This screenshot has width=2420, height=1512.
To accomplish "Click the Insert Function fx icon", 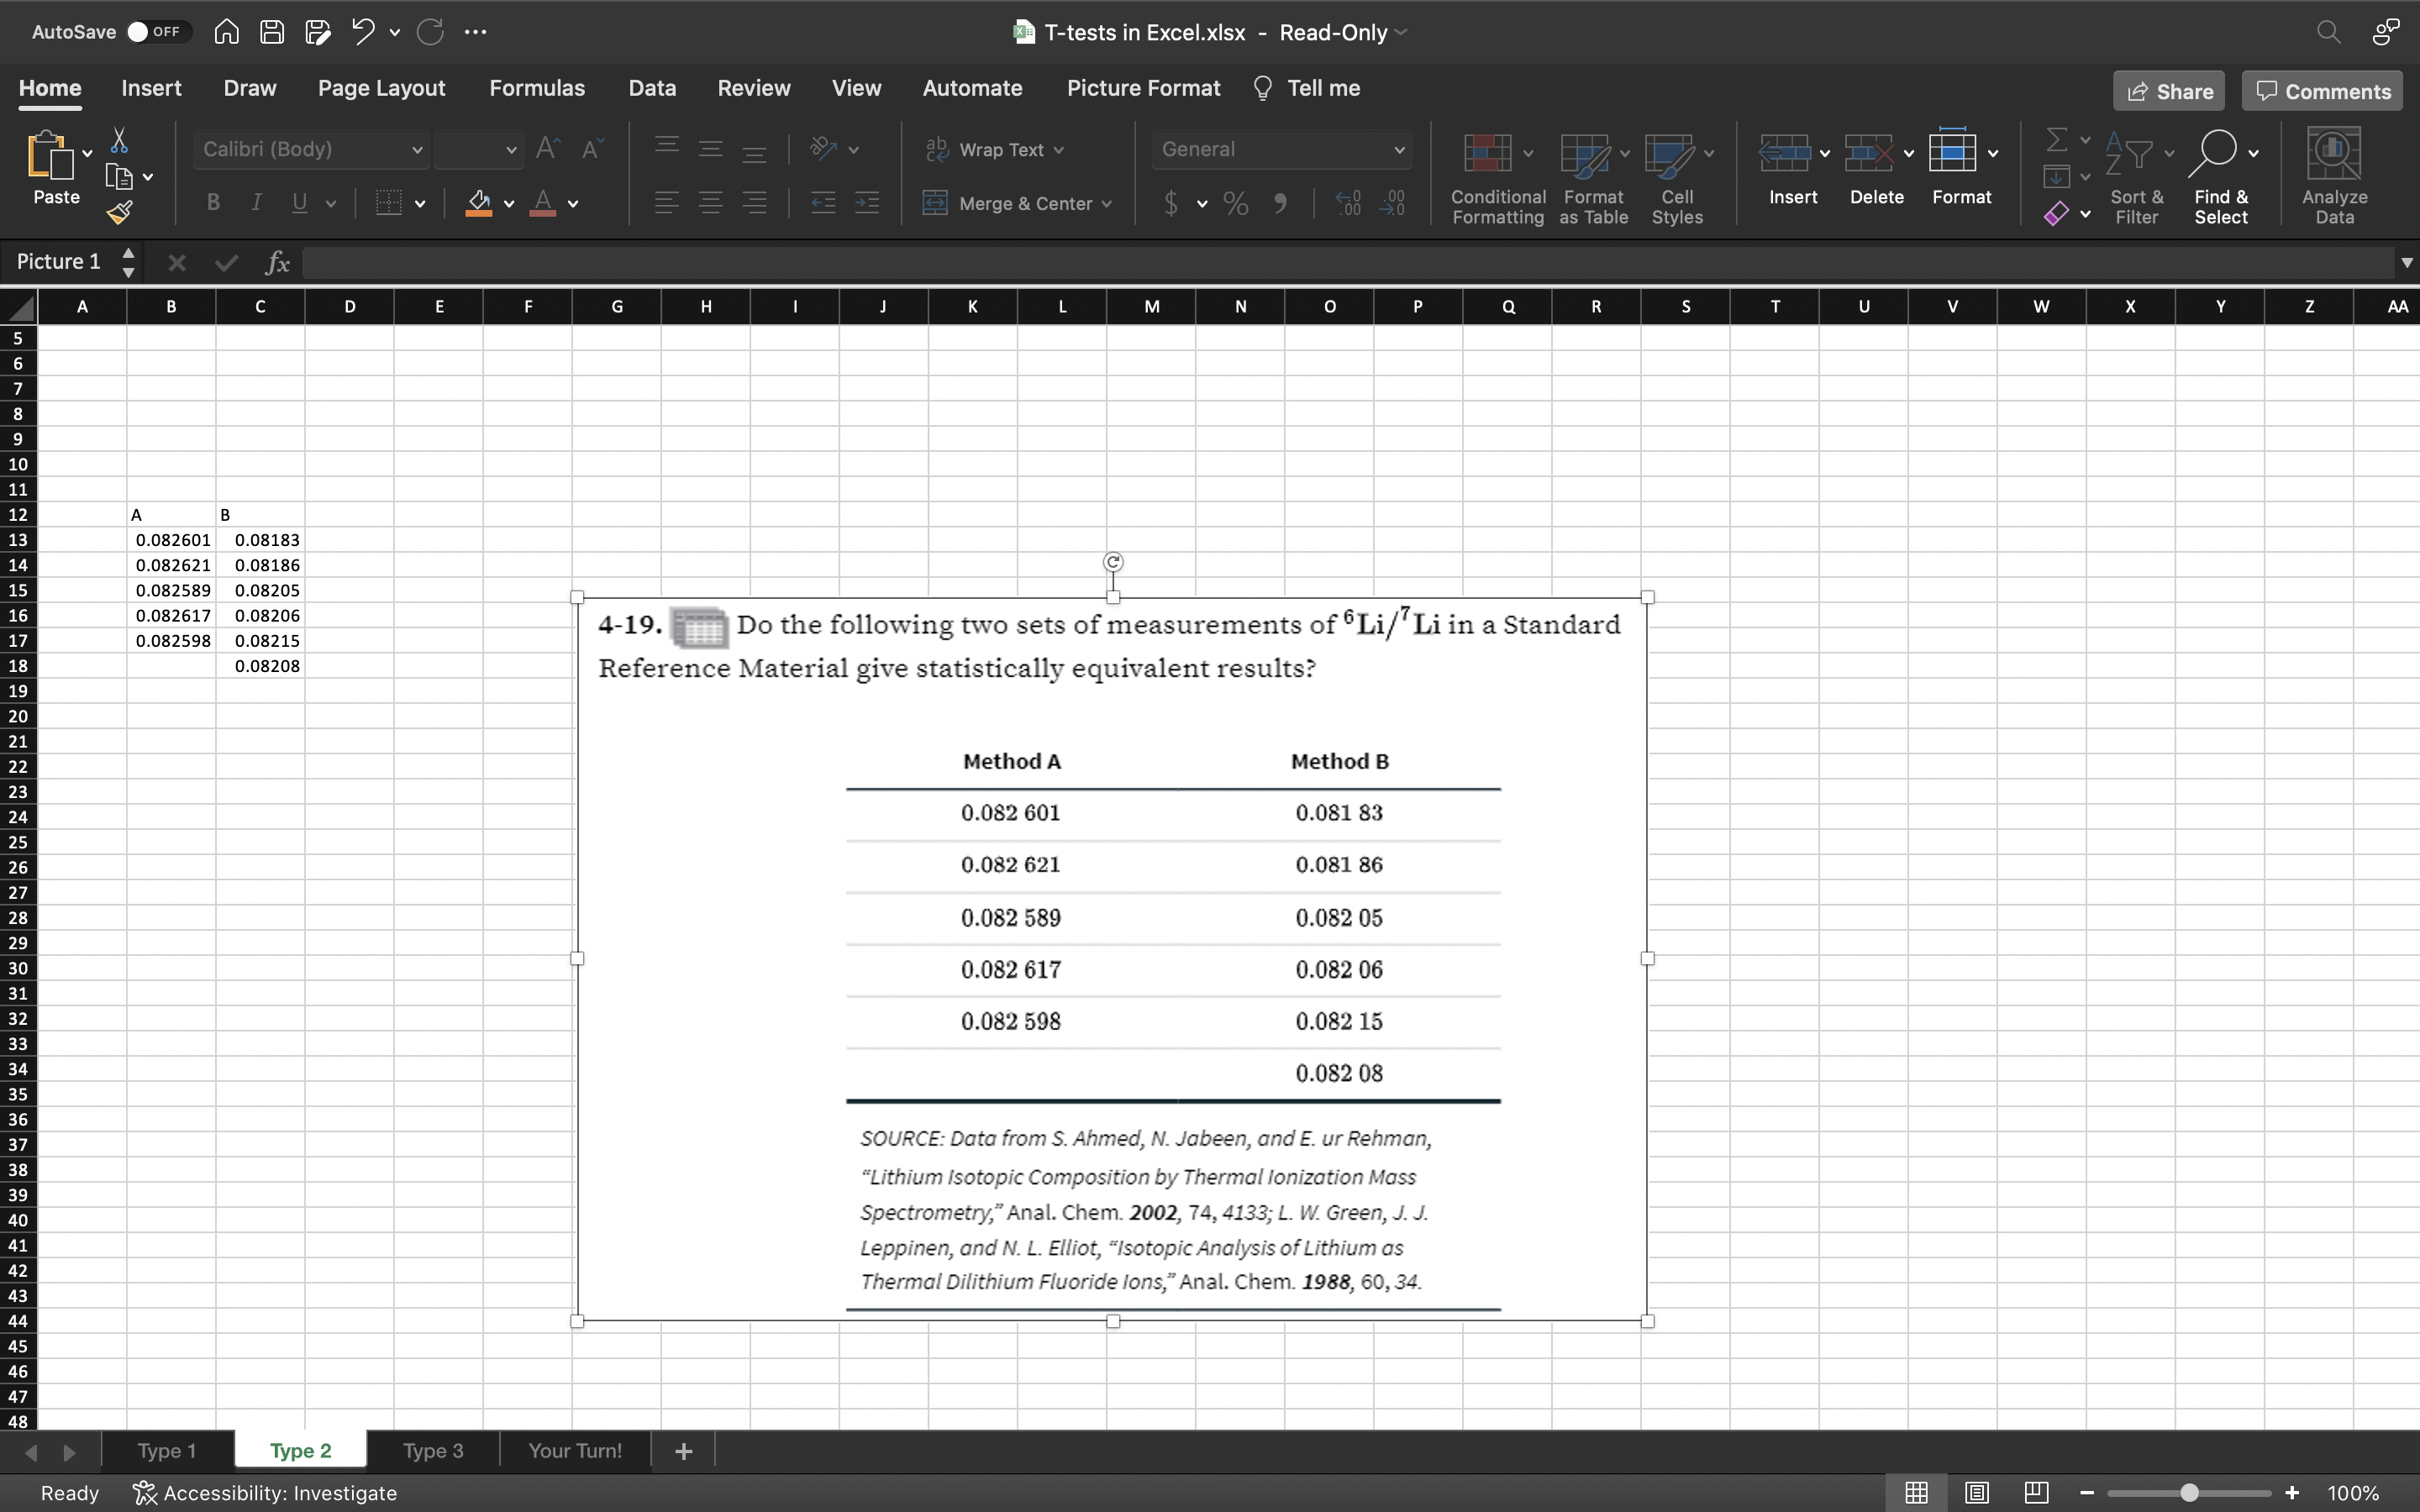I will [277, 263].
